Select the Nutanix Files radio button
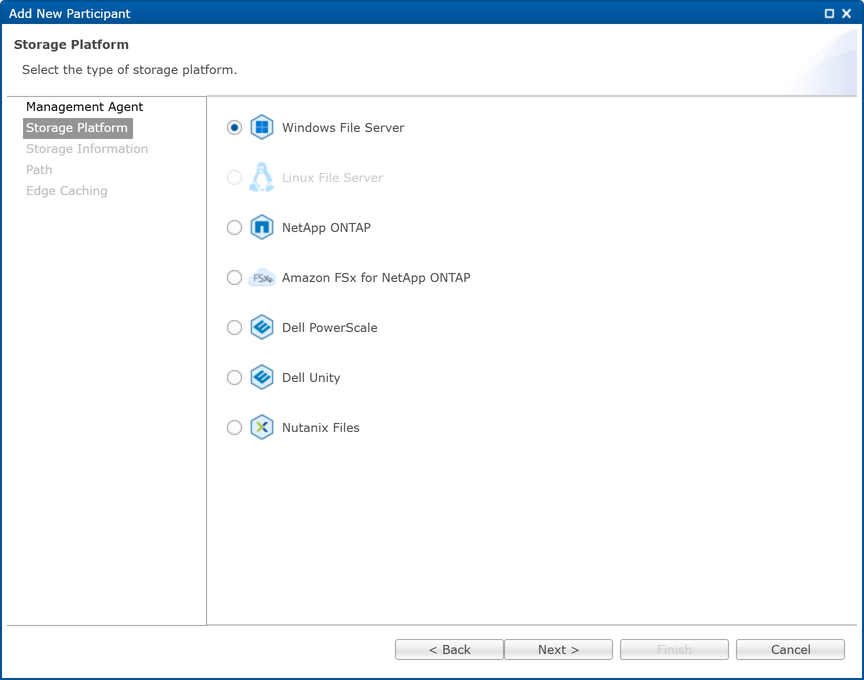Screen dimensions: 864x680 coord(234,428)
